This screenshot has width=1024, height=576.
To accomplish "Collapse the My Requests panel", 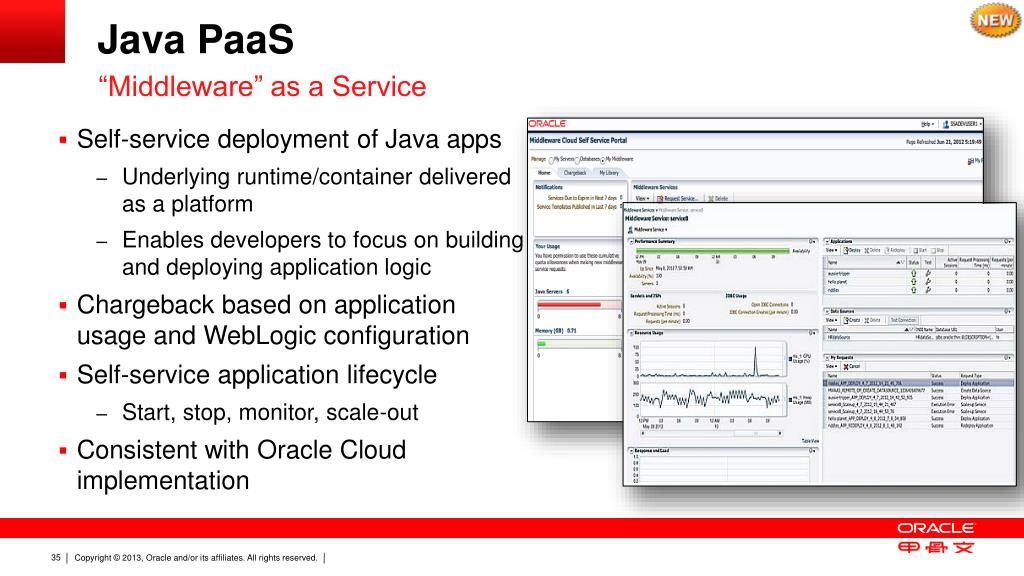I will point(827,357).
